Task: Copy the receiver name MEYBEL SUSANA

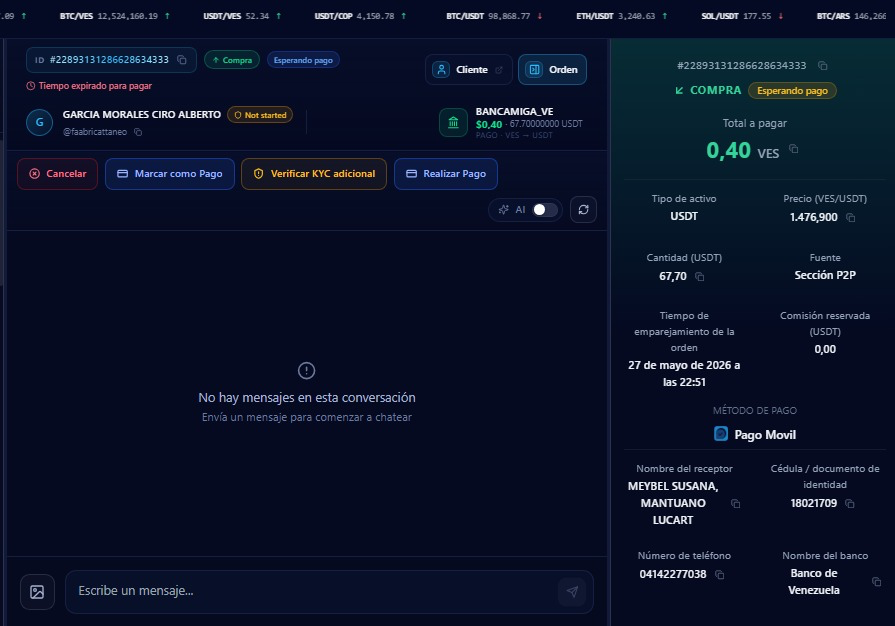Action: point(735,503)
